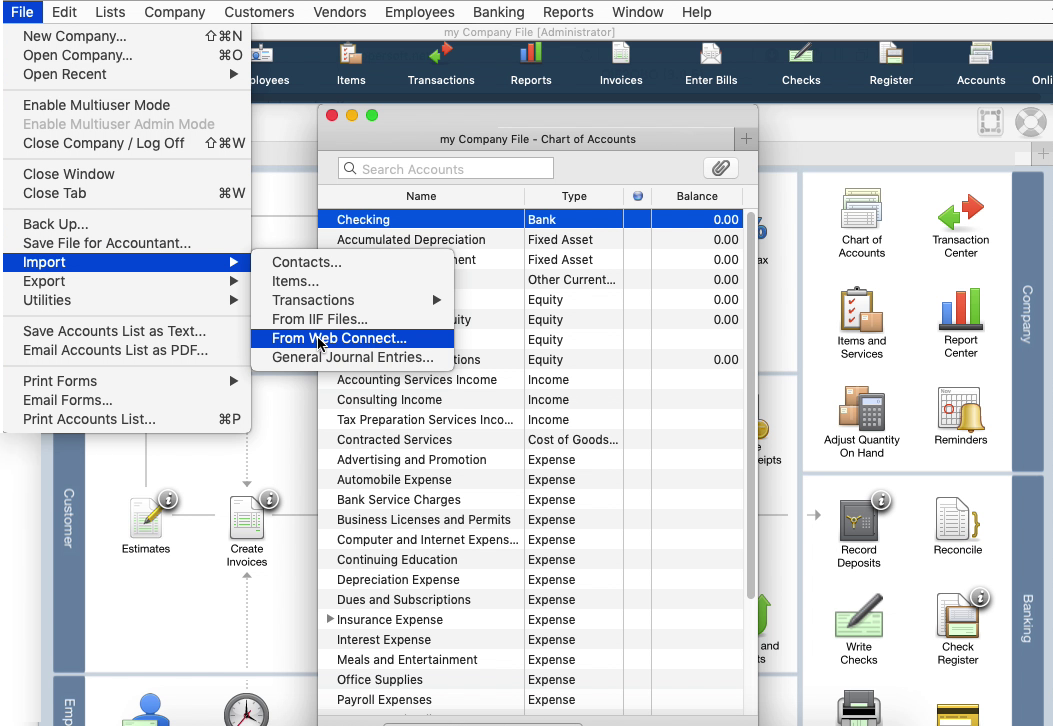Click the fit-window square icon
The width and height of the screenshot is (1053, 726).
tap(991, 122)
